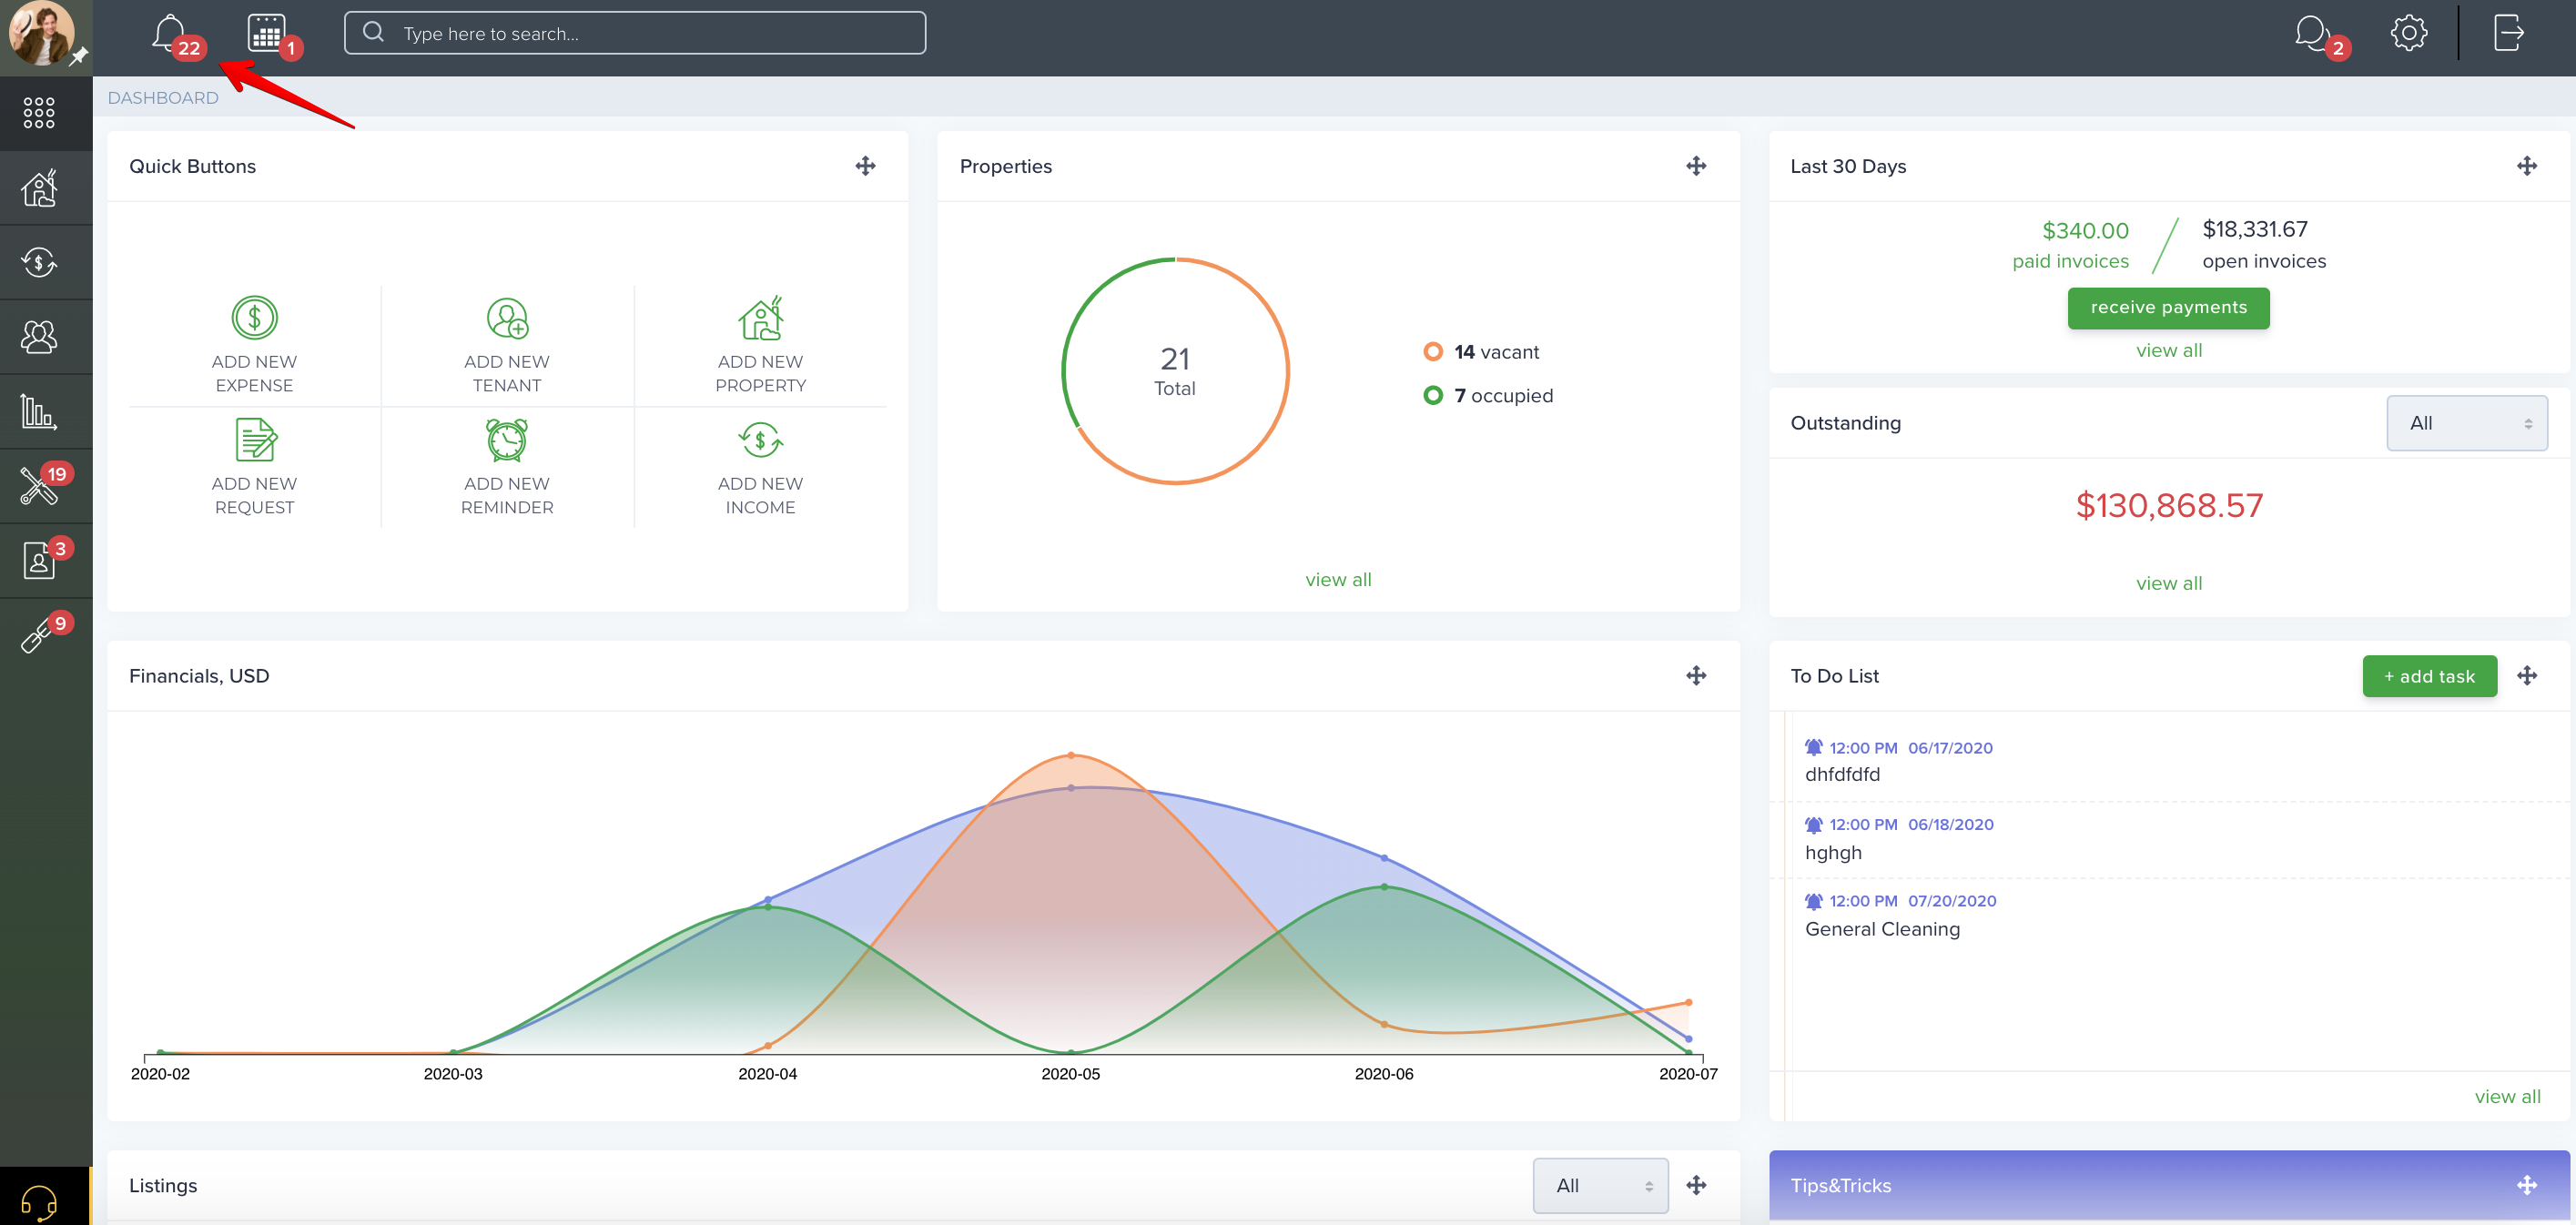Click the $130,868.57 outstanding amount
This screenshot has width=2576, height=1225.
pos(2168,505)
